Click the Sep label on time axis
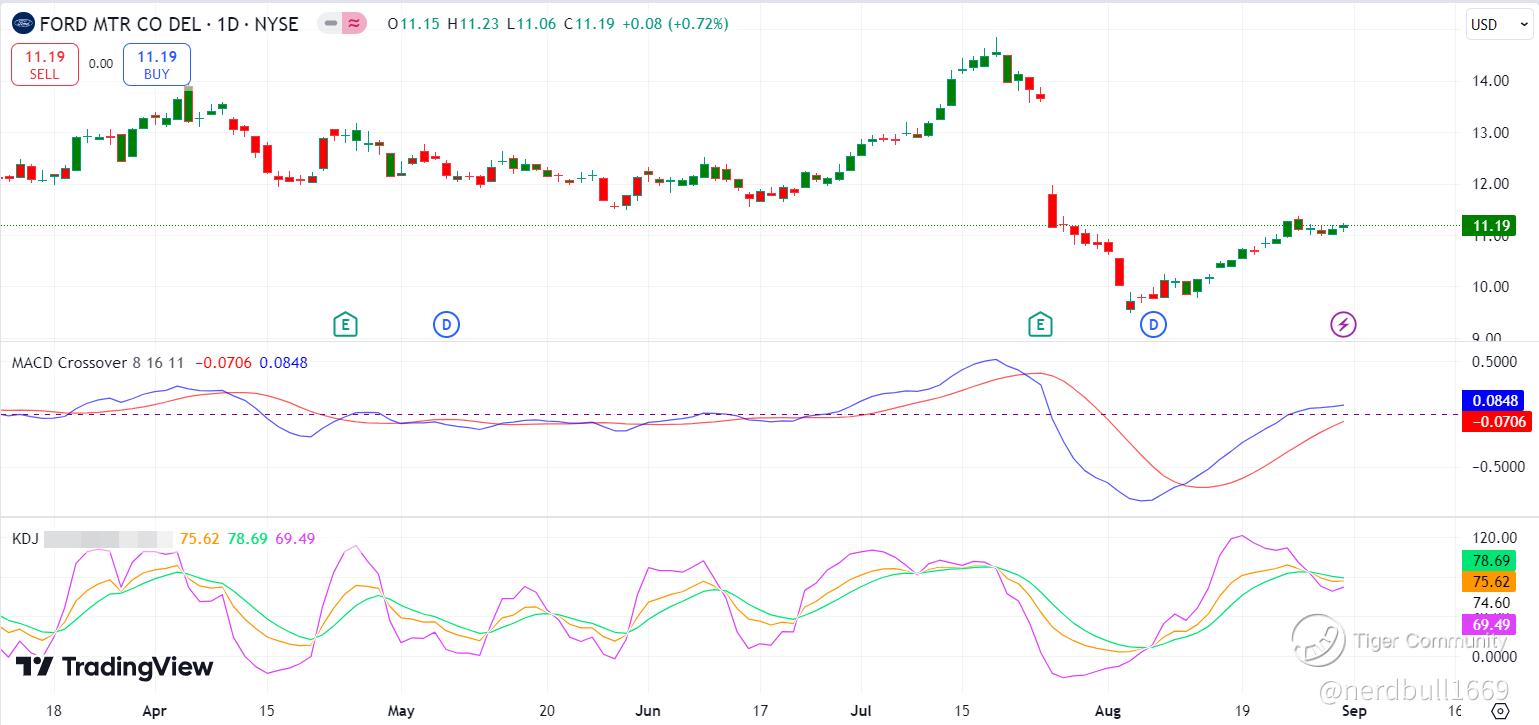The width and height of the screenshot is (1539, 725). pyautogui.click(x=1355, y=711)
